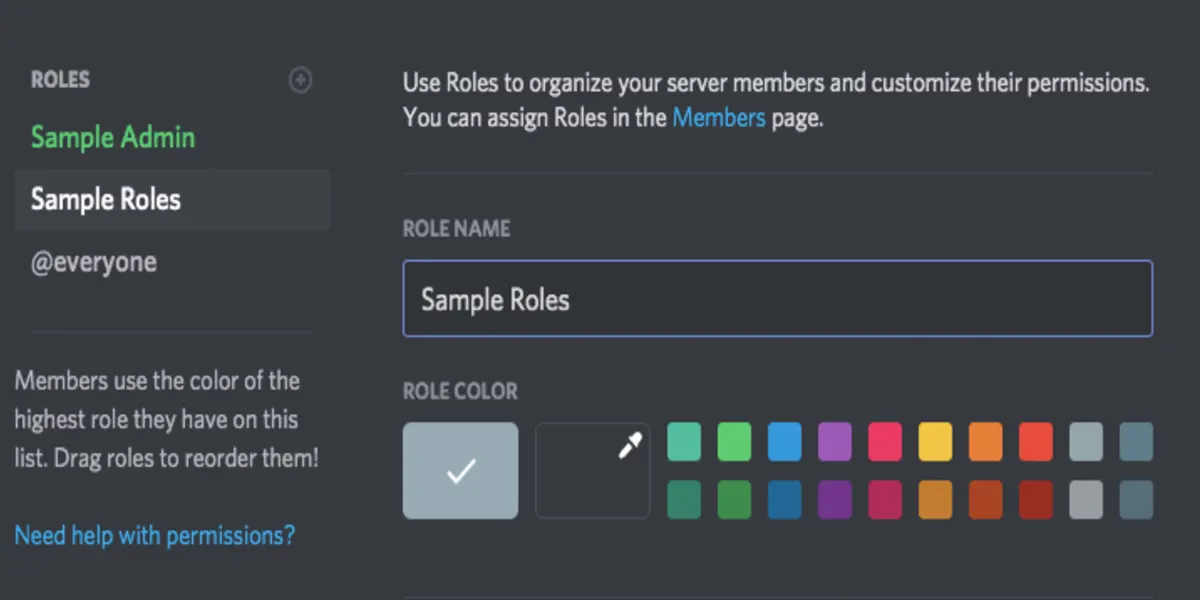Pick the dark gold swatch, bottom row

point(935,500)
